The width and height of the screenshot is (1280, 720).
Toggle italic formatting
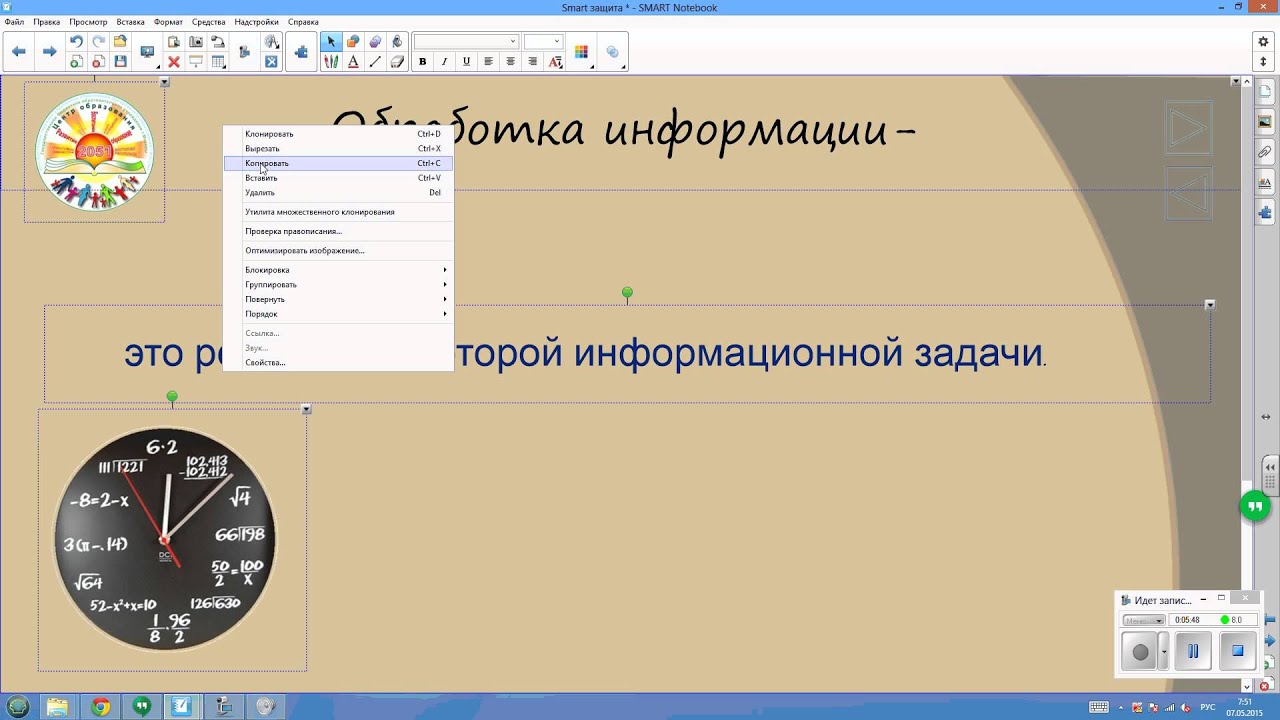444,61
